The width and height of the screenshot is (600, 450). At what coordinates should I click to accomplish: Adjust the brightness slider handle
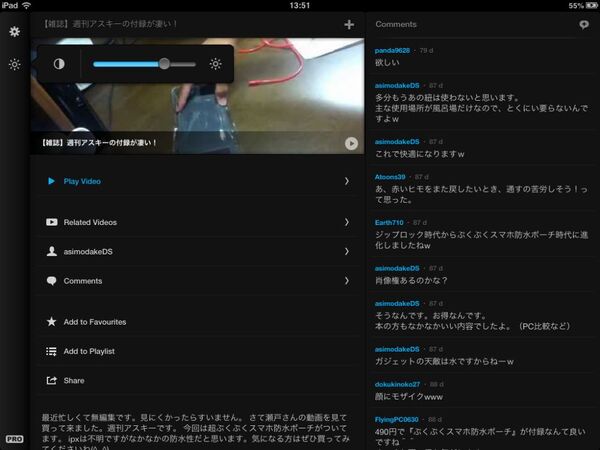coord(164,64)
